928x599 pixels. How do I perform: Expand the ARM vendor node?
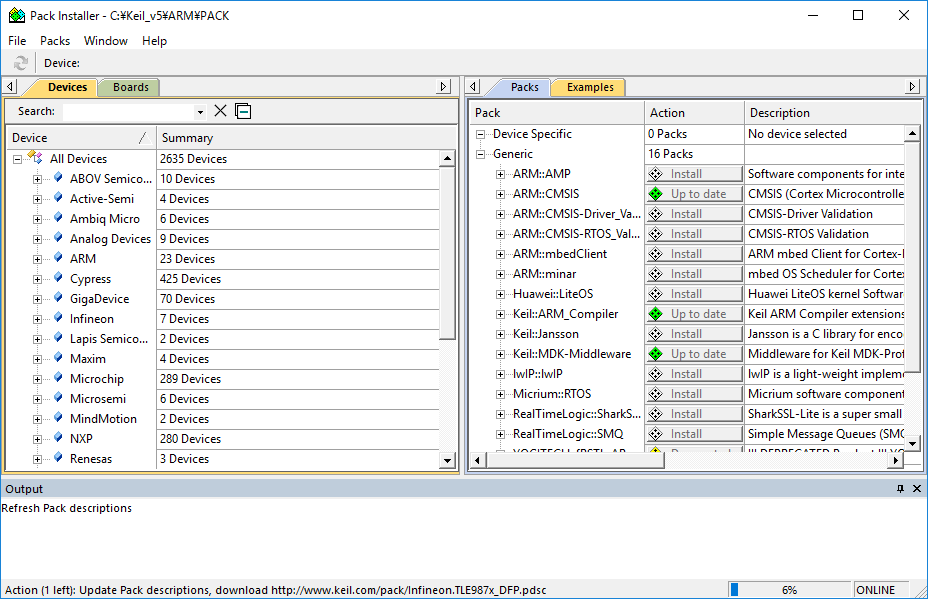click(37, 259)
